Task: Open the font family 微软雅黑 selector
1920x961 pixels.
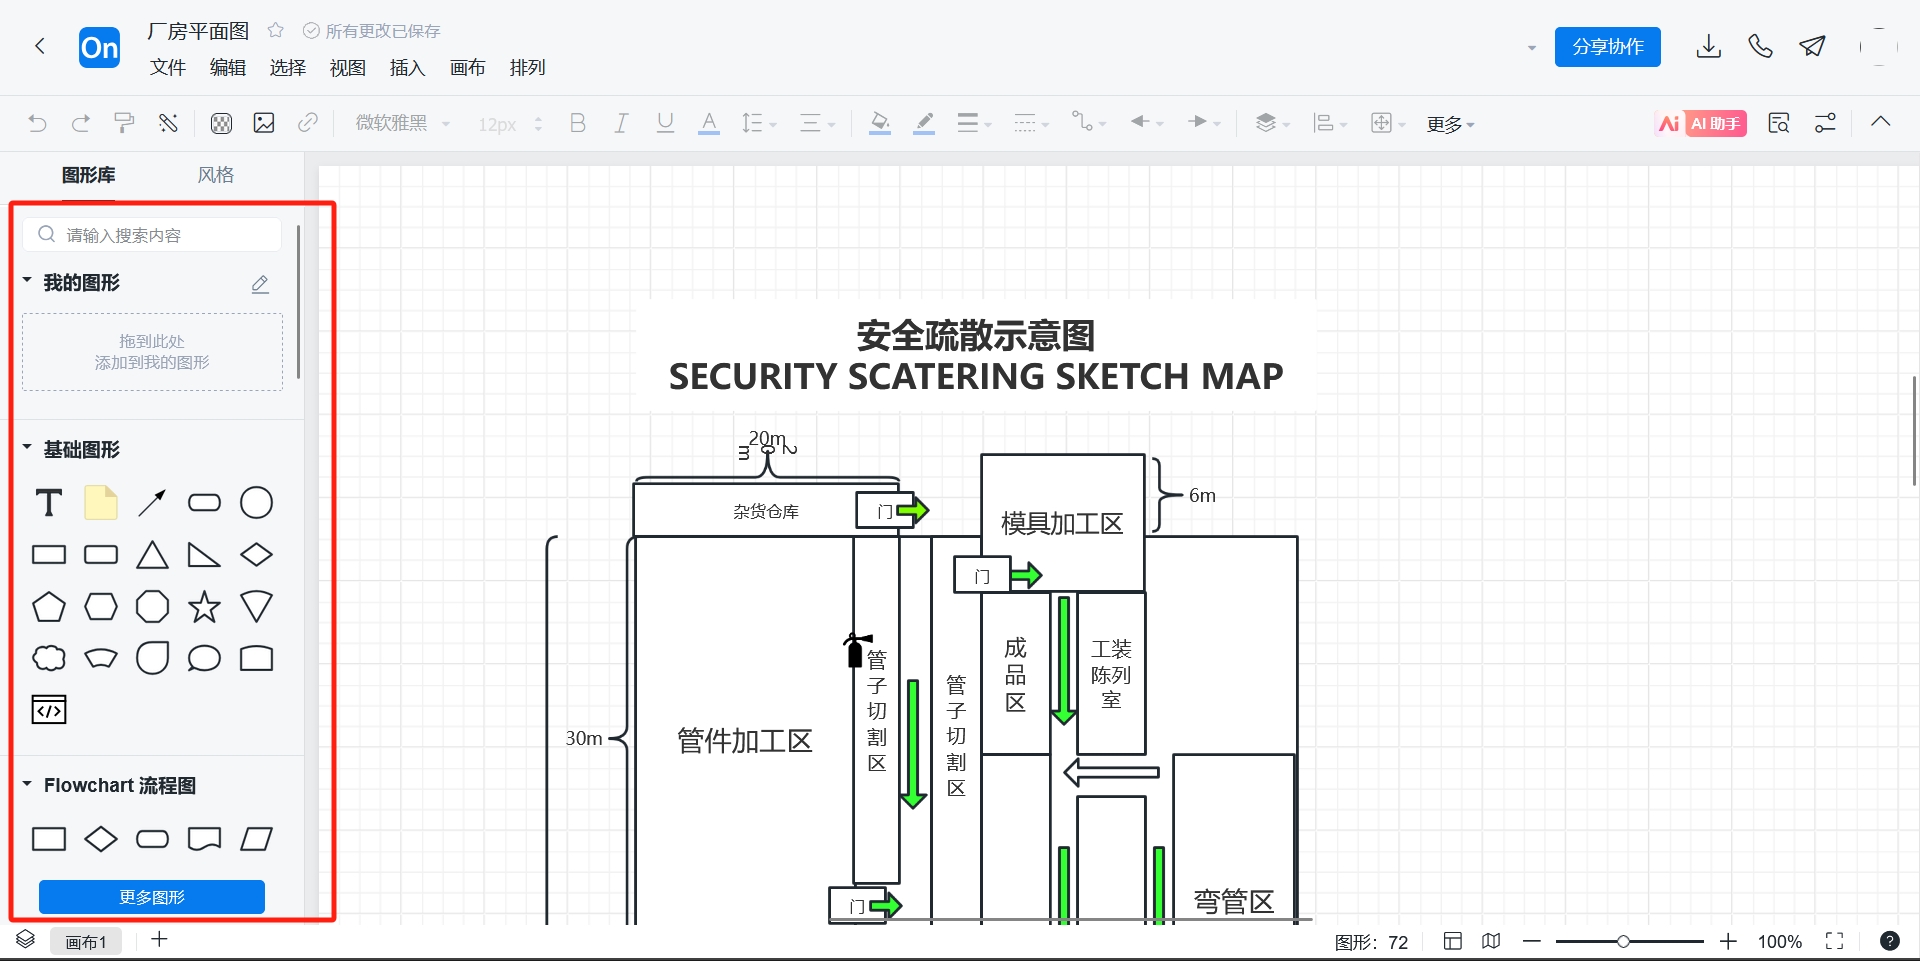Action: click(403, 123)
